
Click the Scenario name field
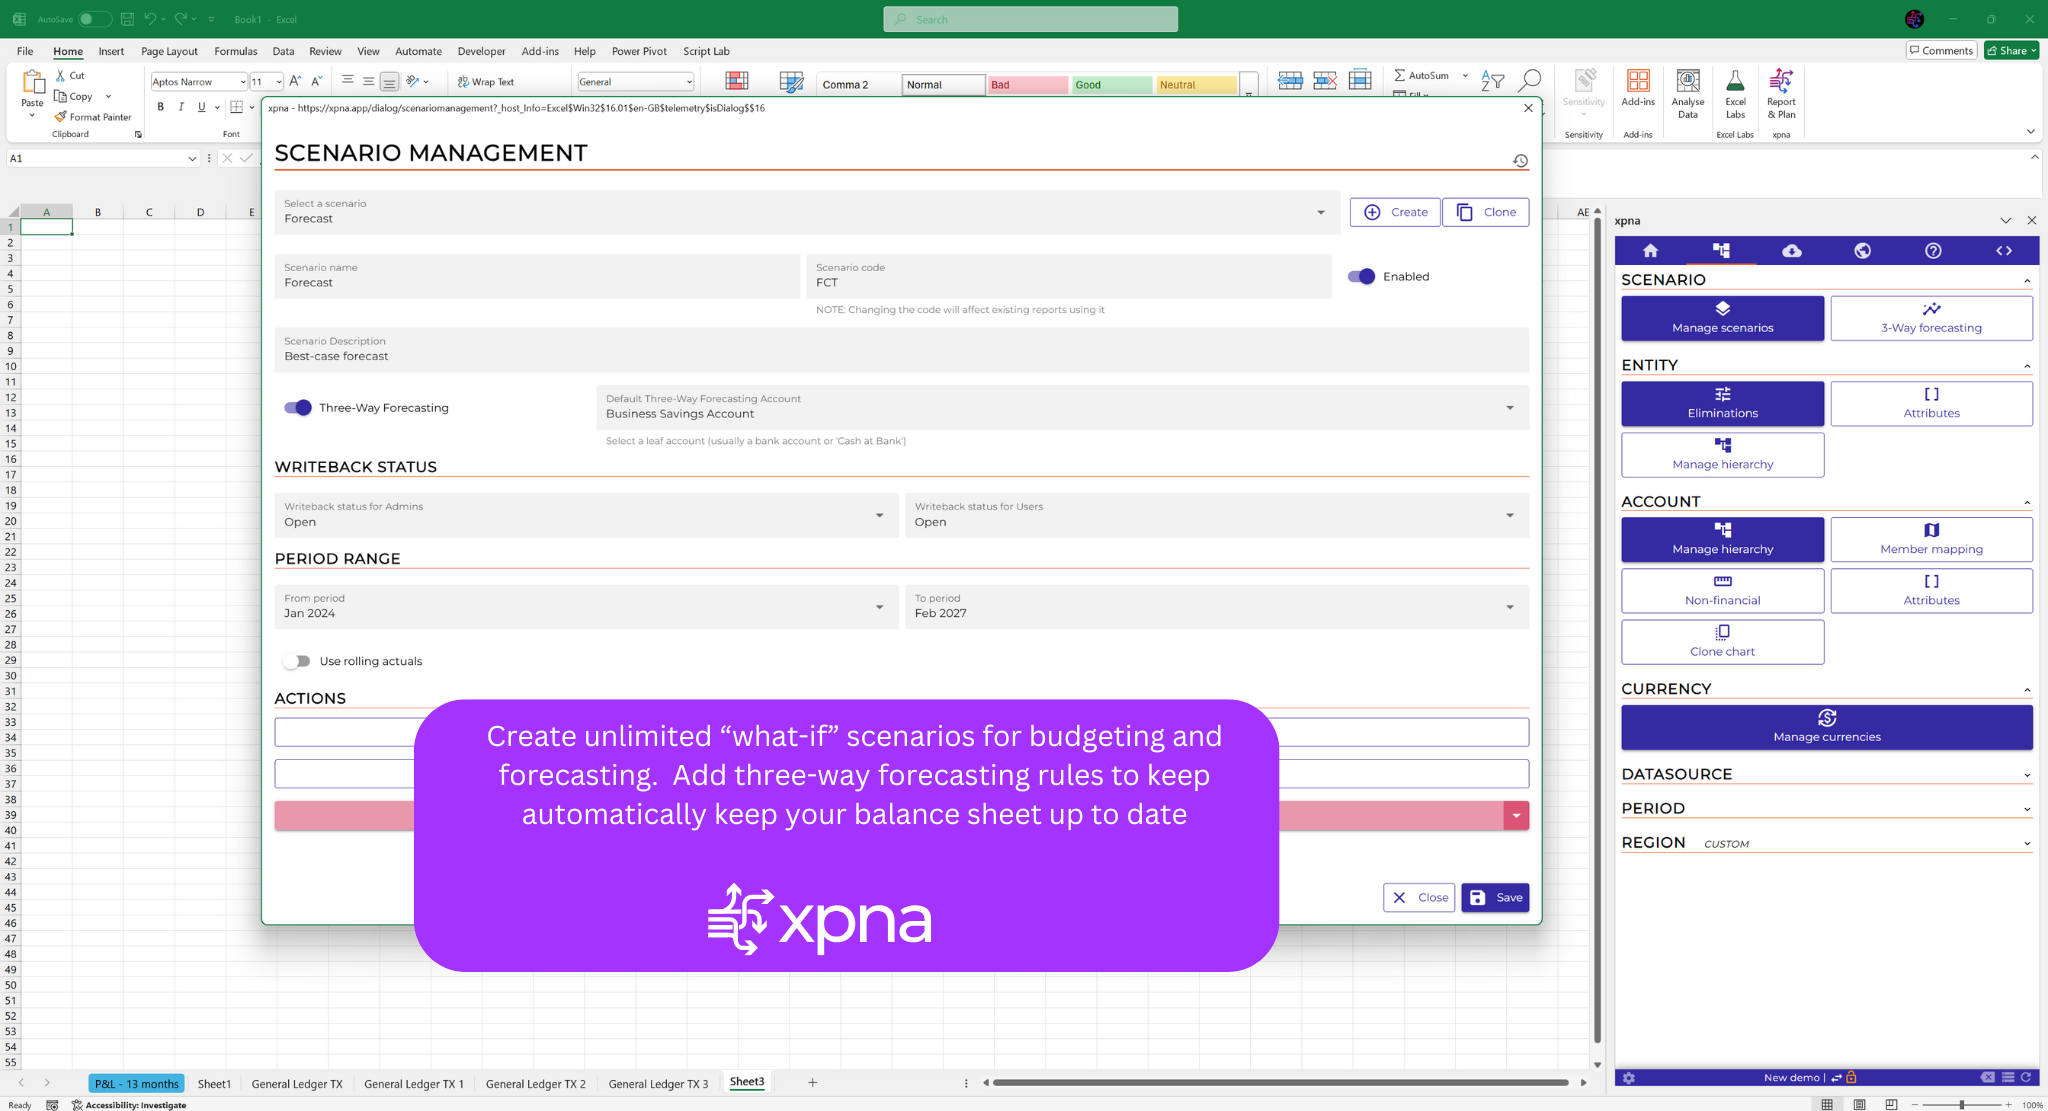(537, 276)
